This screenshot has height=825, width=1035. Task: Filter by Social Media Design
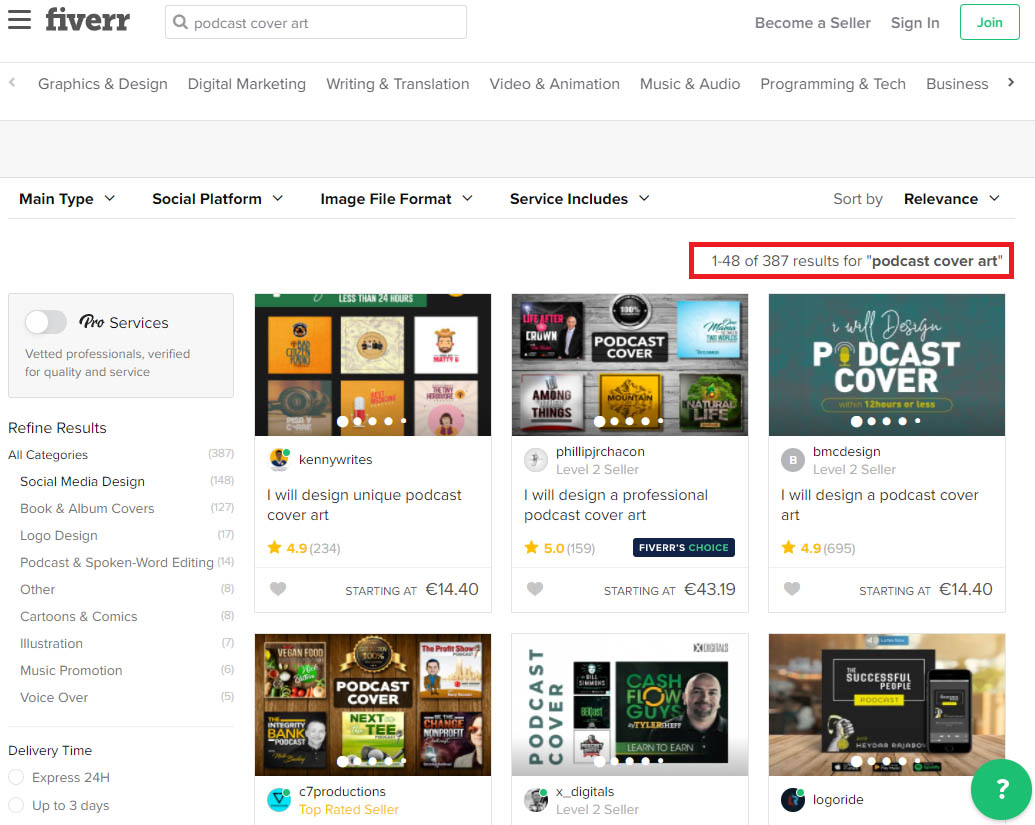pyautogui.click(x=83, y=481)
